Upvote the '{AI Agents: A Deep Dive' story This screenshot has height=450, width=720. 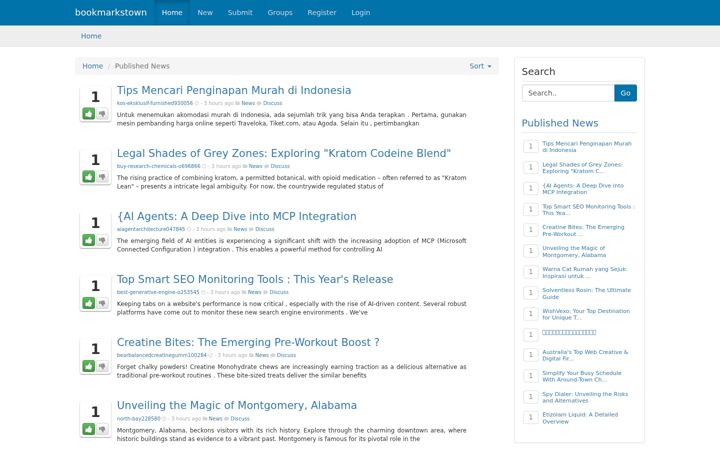[x=89, y=240]
